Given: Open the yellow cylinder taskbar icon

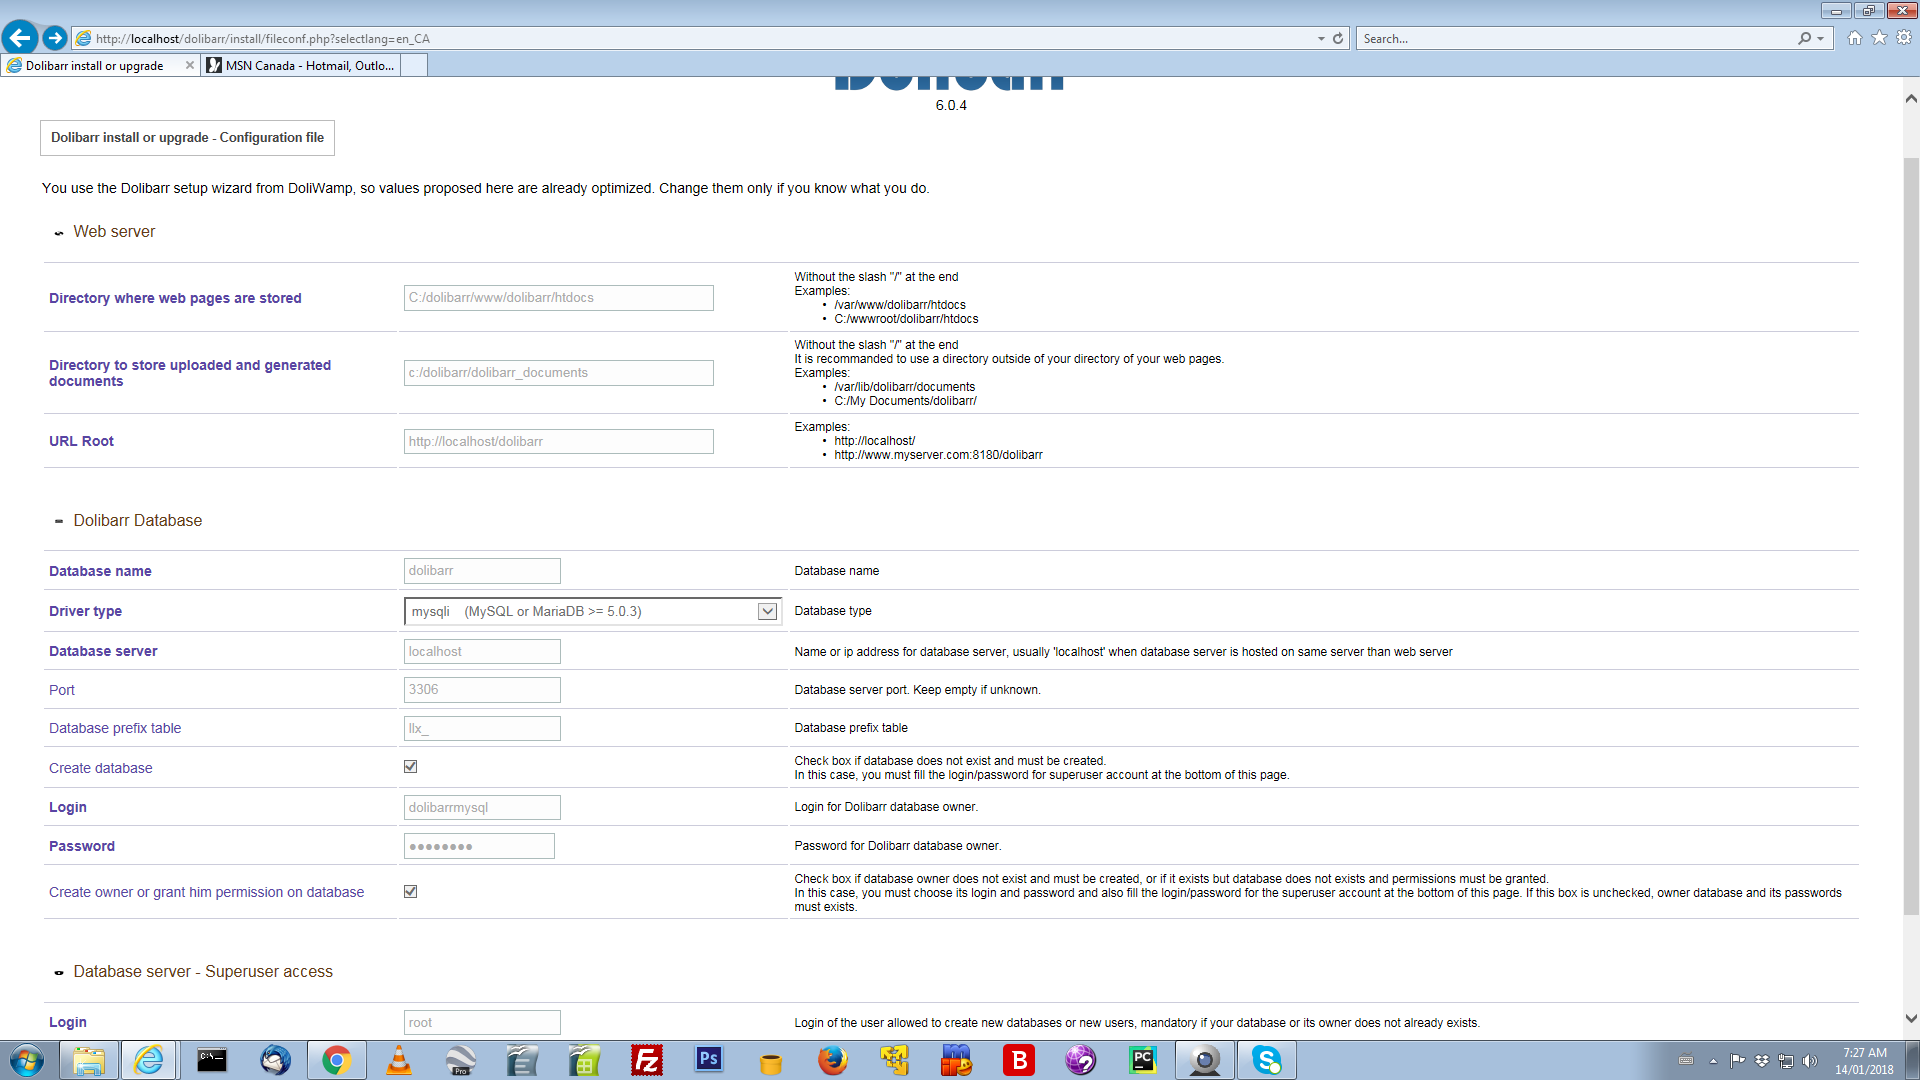Looking at the screenshot, I should 770,1060.
